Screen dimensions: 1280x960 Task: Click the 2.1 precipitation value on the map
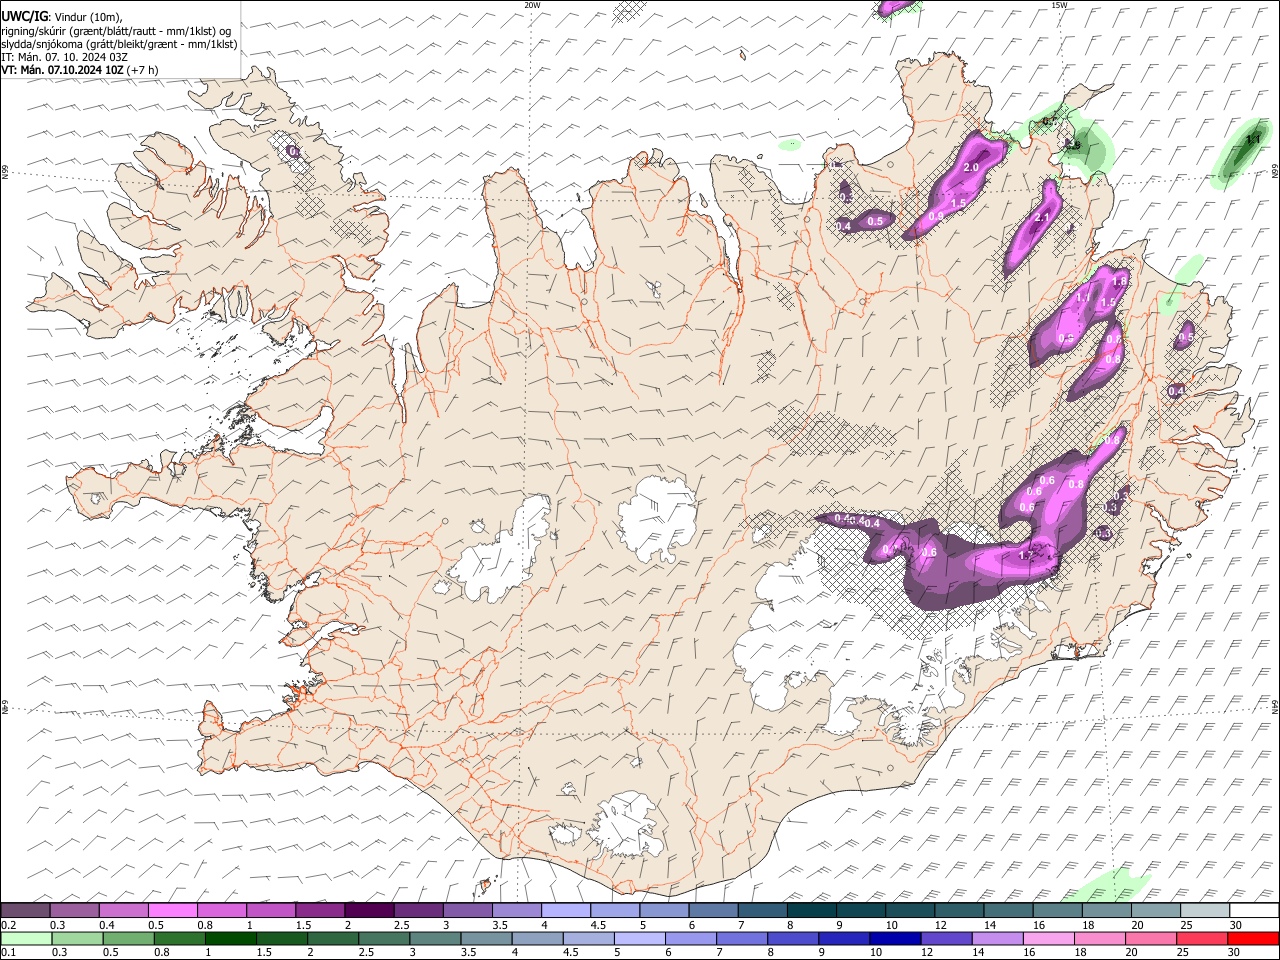[1041, 218]
